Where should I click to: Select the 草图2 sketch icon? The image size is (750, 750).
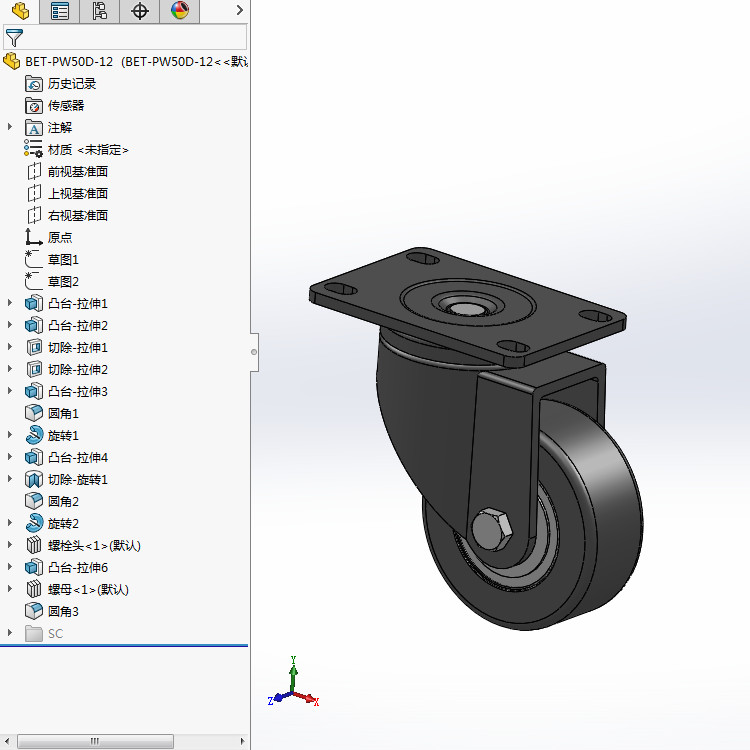pos(33,281)
